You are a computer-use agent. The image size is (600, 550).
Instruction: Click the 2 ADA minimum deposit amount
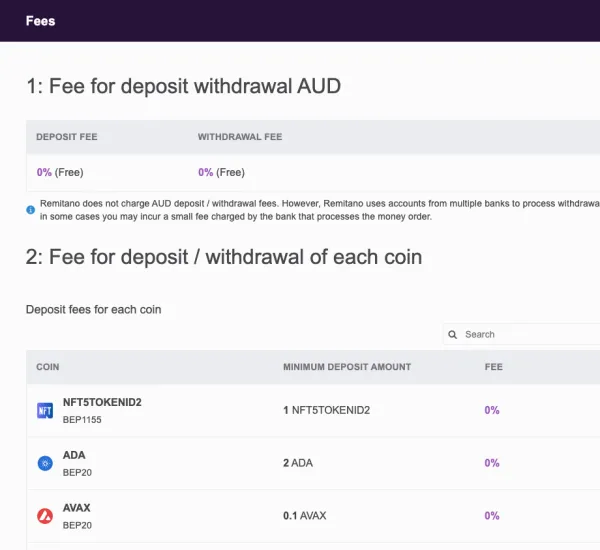pyautogui.click(x=299, y=463)
